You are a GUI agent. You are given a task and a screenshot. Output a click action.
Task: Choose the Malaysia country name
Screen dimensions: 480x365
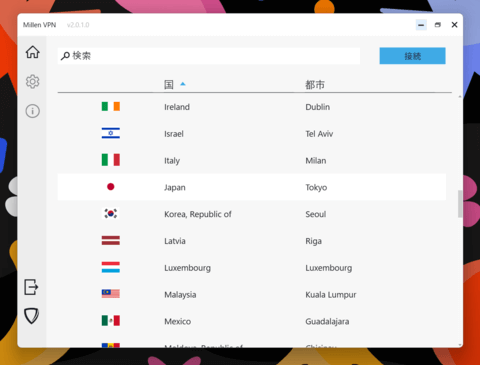click(x=180, y=295)
